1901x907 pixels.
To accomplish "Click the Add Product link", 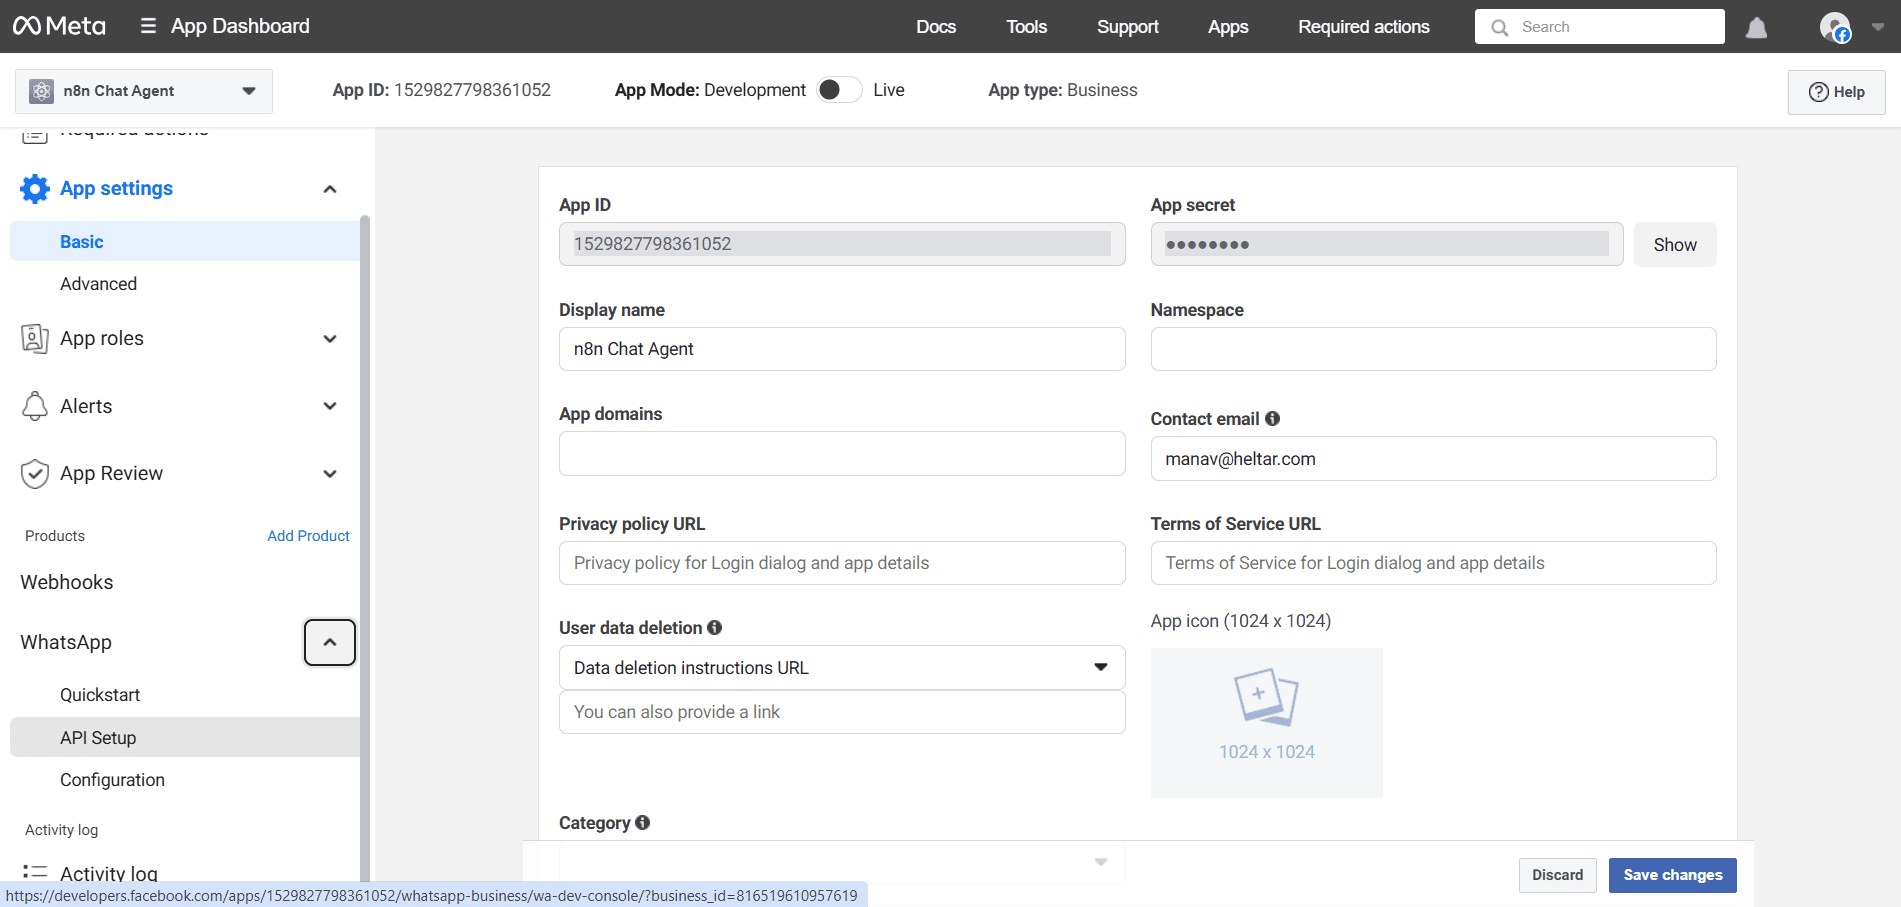I will click(x=308, y=536).
